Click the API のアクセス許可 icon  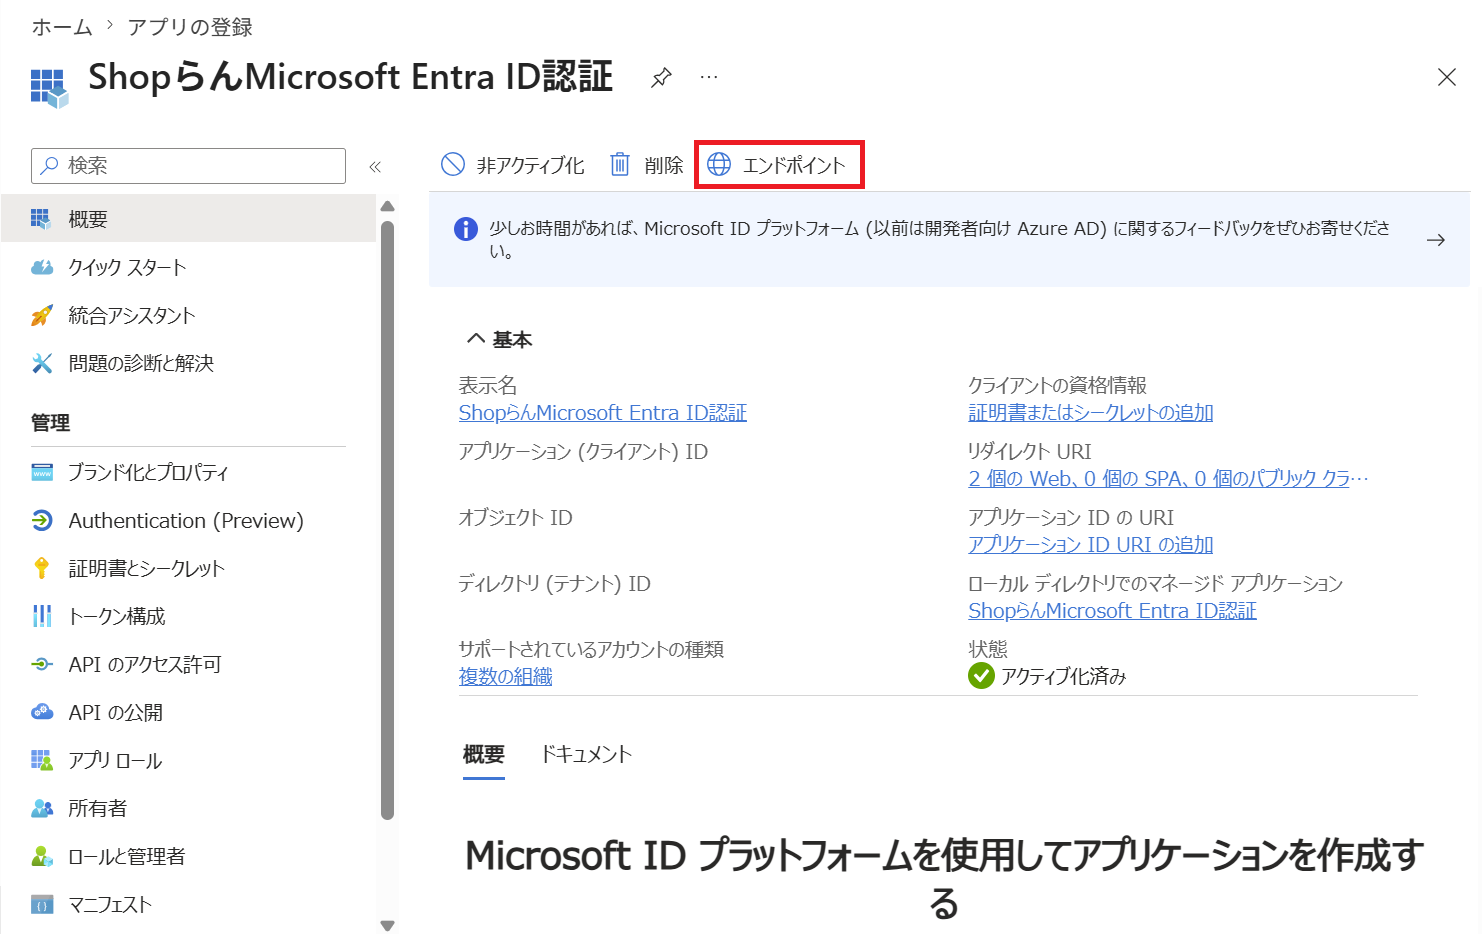point(41,664)
